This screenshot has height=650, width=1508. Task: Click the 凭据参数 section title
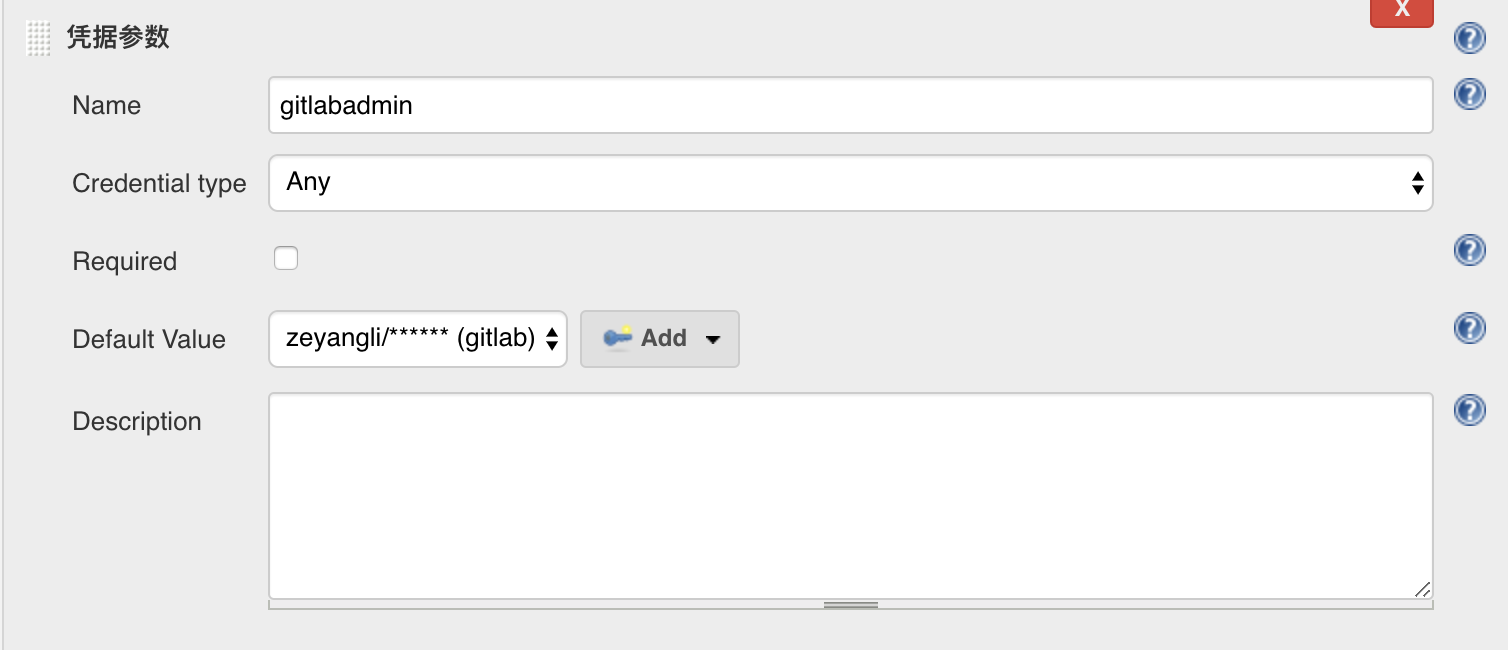point(118,38)
